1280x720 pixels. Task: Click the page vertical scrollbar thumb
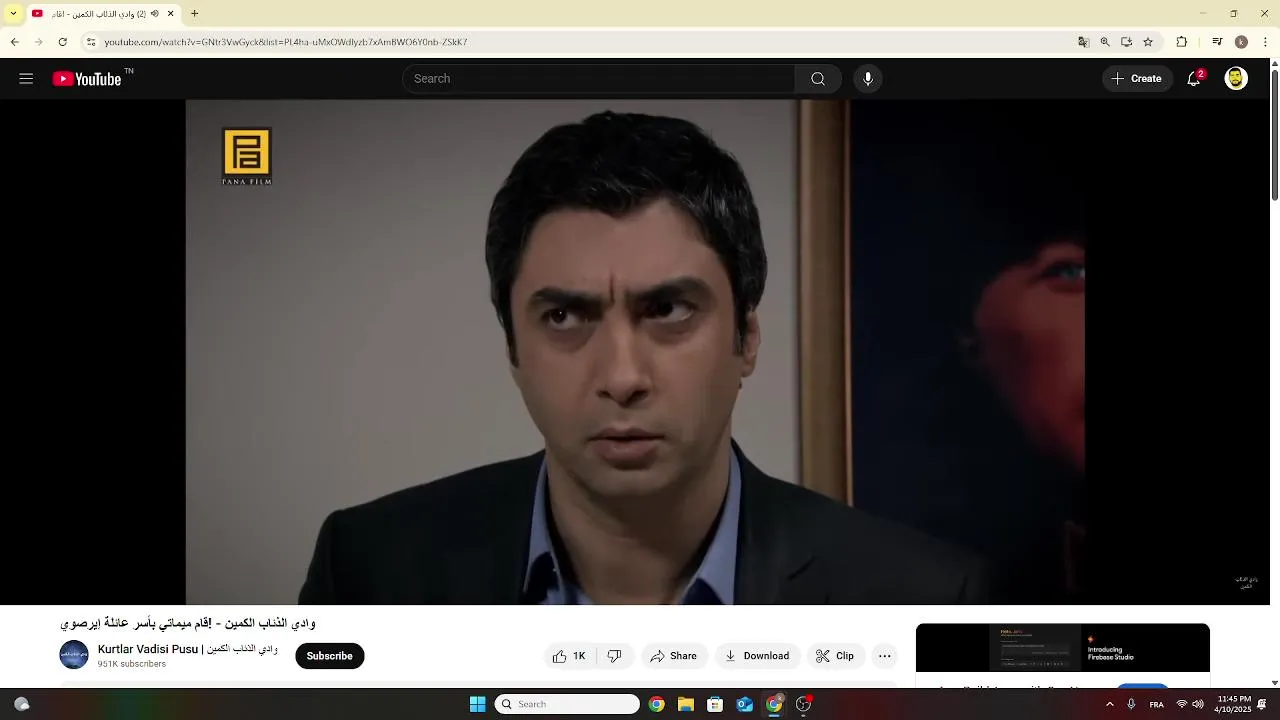(x=1274, y=135)
